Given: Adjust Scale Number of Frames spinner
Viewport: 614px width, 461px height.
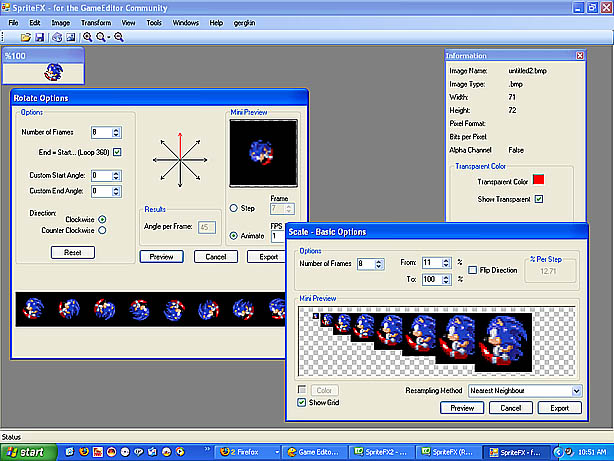Looking at the screenshot, I should (x=378, y=264).
